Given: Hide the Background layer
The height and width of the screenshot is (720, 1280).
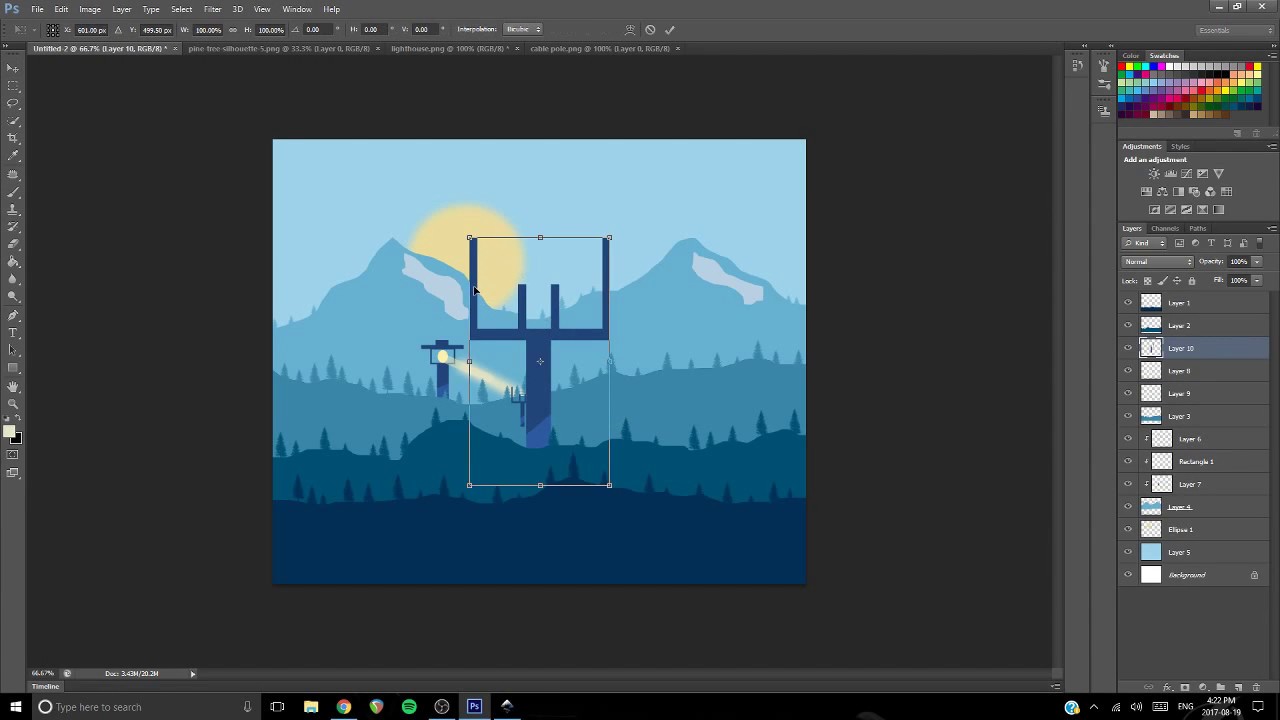Looking at the screenshot, I should coord(1128,575).
